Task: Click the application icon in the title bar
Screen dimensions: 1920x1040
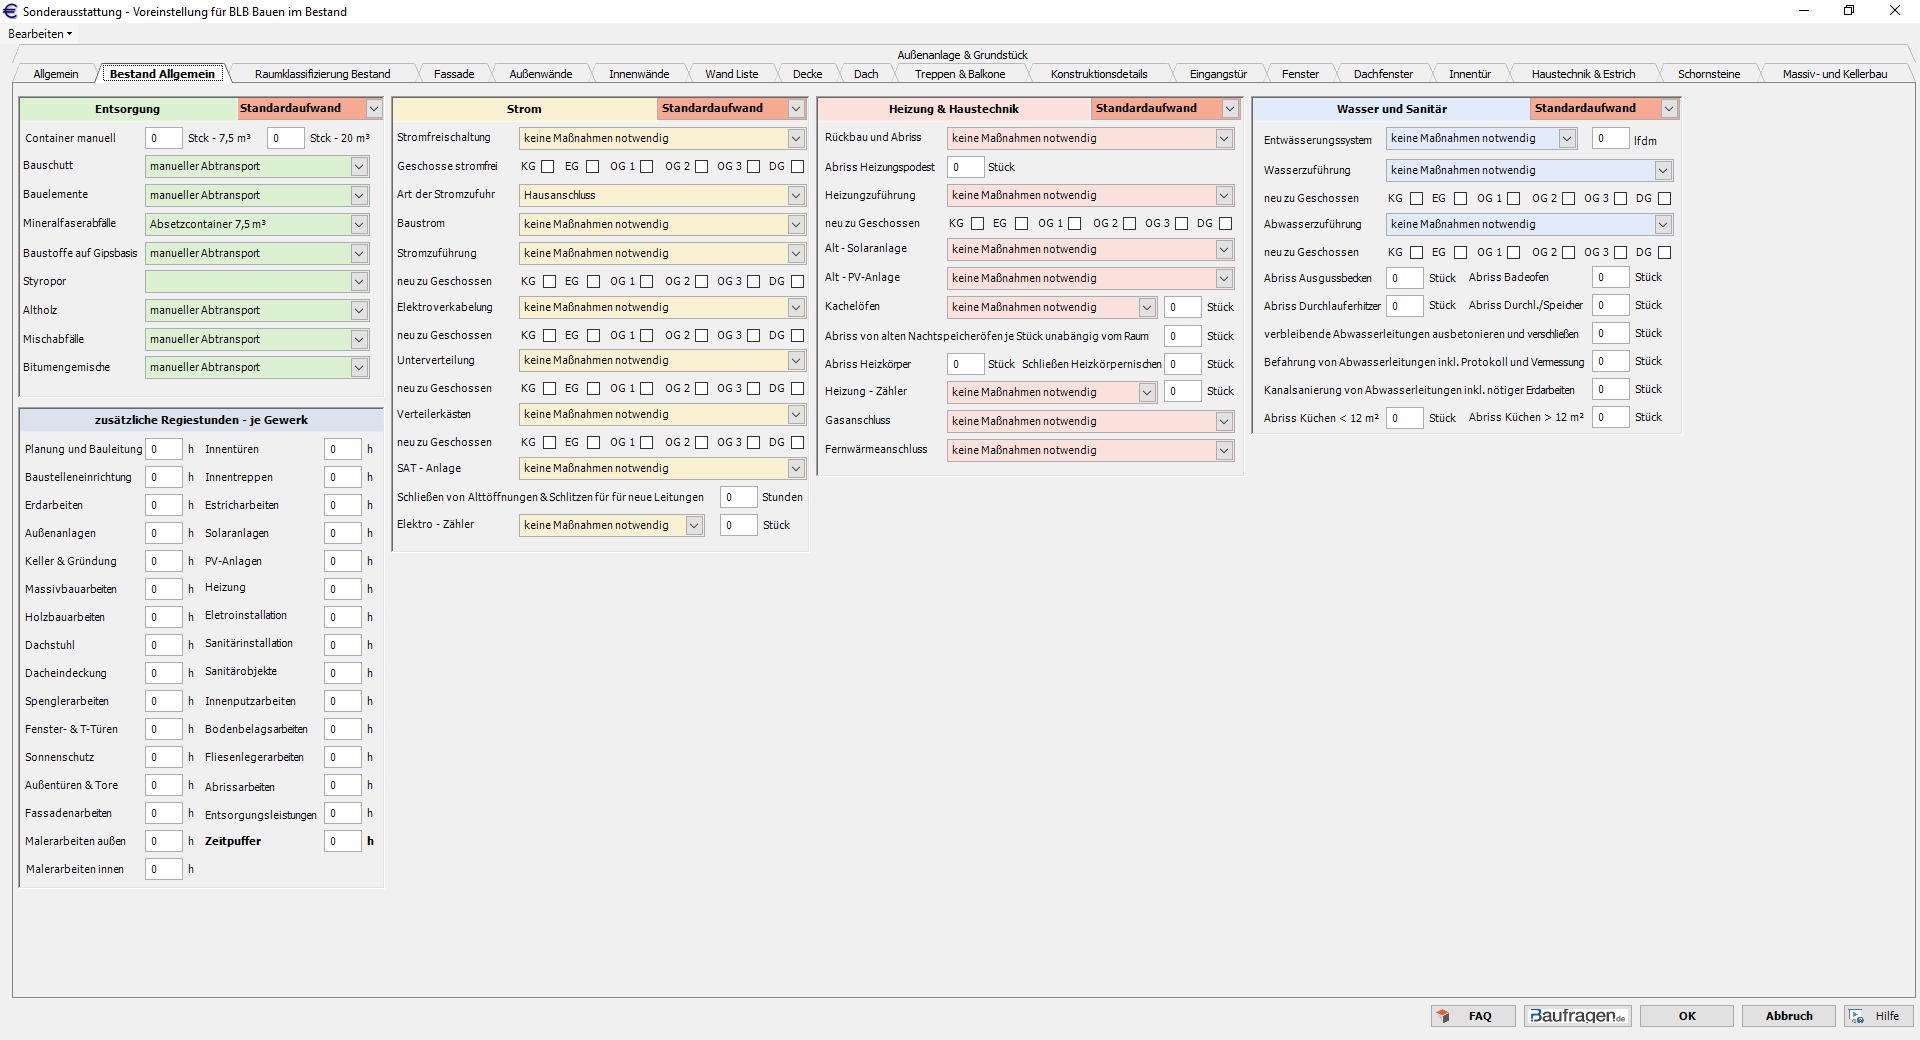Action: 11,11
